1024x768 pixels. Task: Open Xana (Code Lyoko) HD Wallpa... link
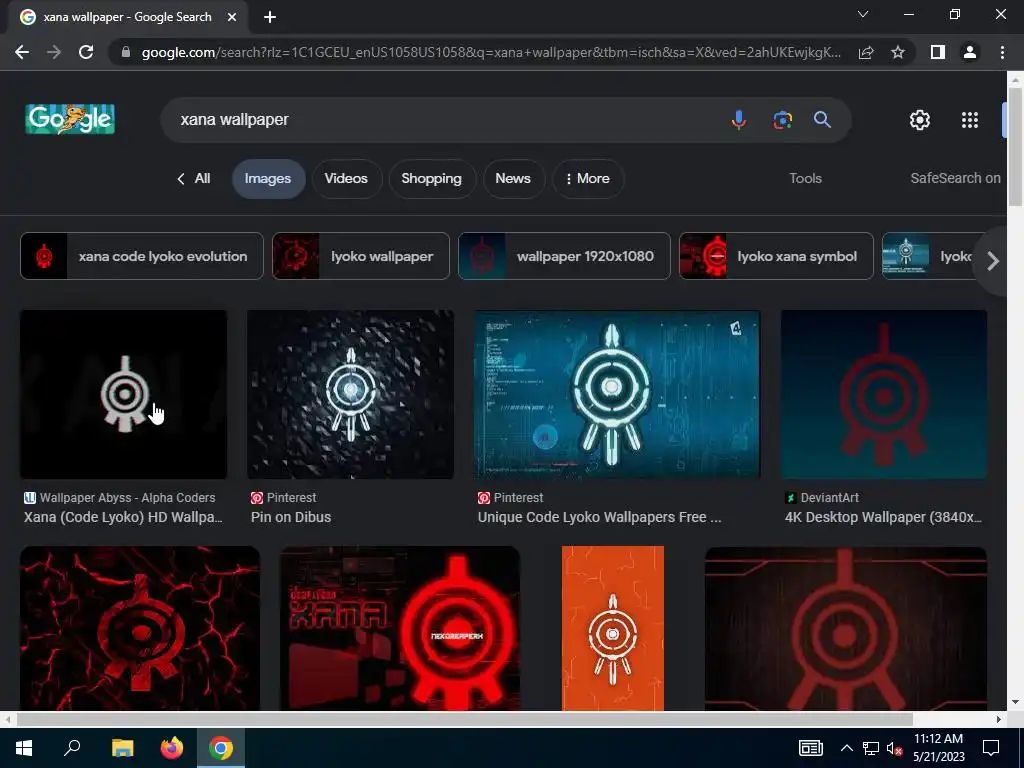[x=123, y=517]
